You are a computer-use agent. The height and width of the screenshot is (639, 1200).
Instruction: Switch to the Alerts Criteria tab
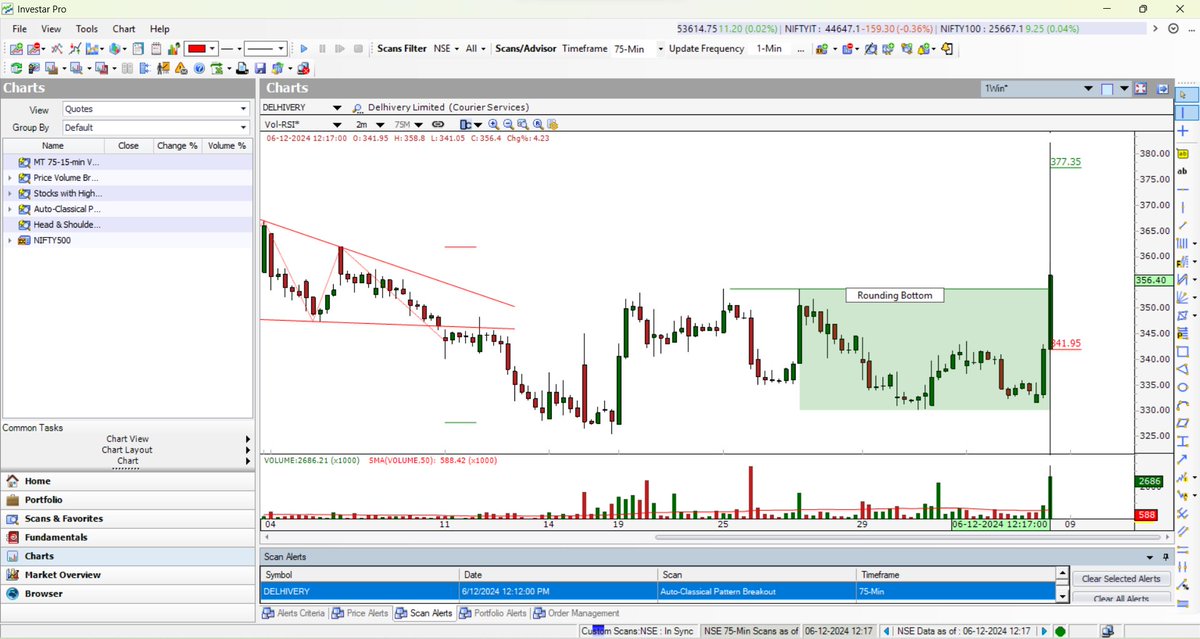[293, 613]
